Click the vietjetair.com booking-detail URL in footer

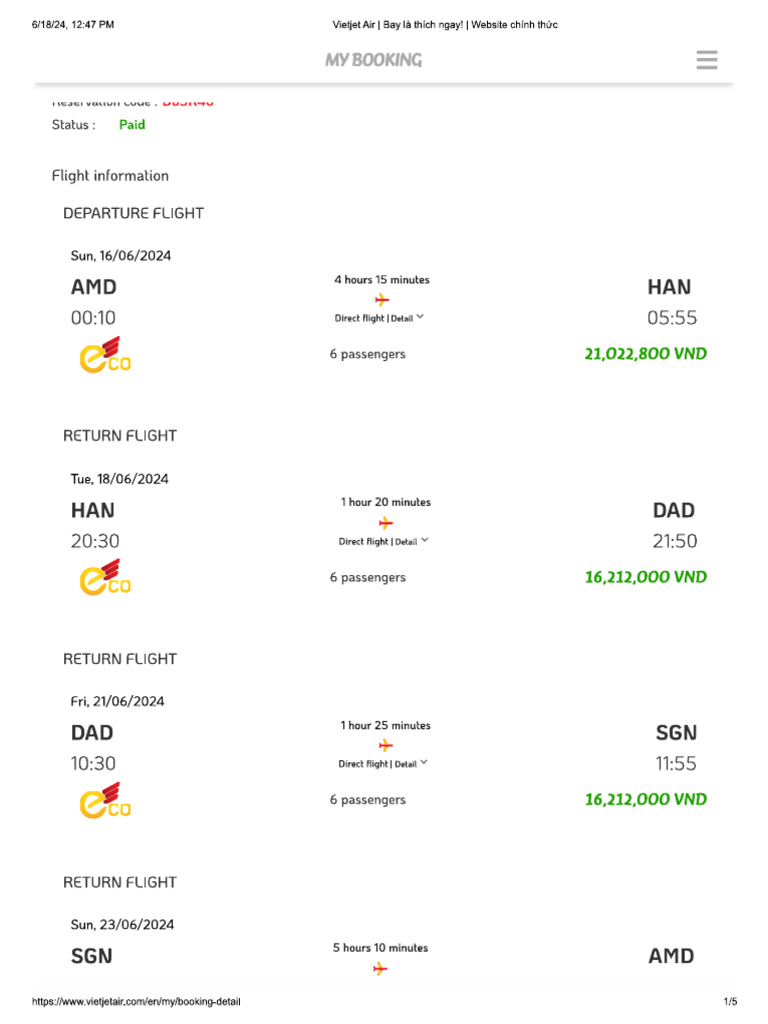136,1002
